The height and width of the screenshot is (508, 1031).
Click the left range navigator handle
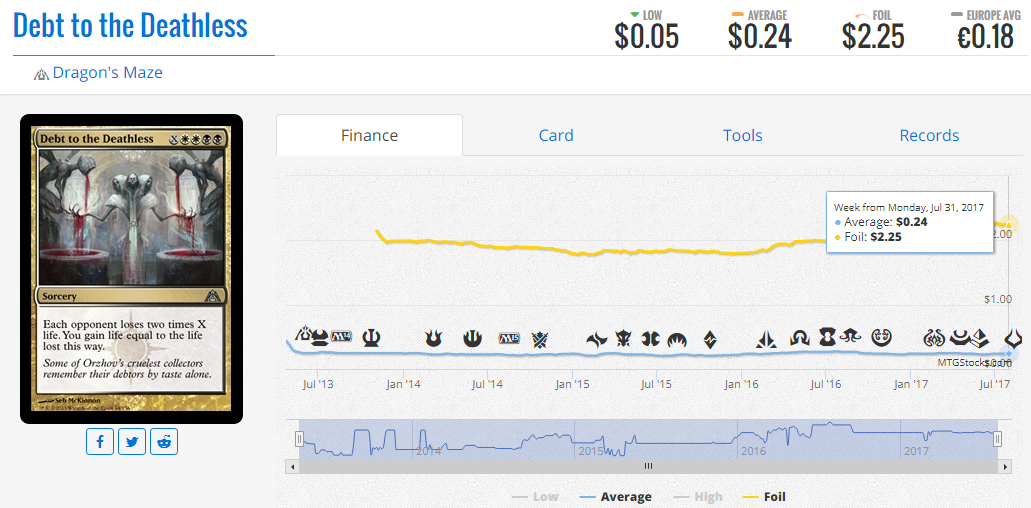coord(299,439)
